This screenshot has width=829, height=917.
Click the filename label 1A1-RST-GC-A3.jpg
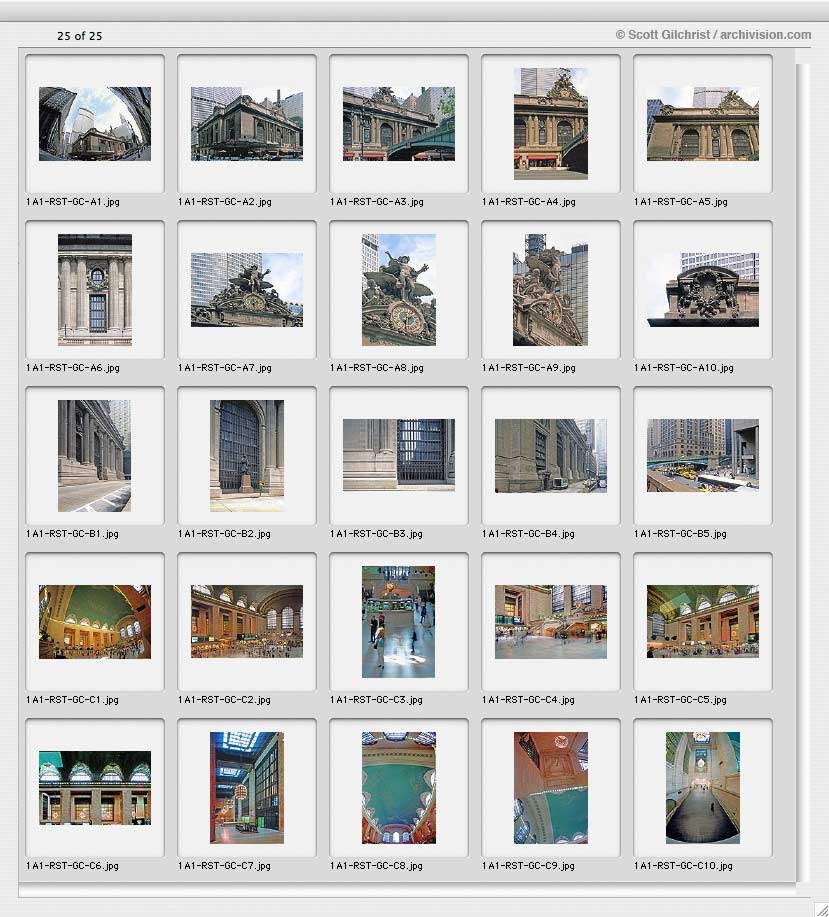pos(377,202)
